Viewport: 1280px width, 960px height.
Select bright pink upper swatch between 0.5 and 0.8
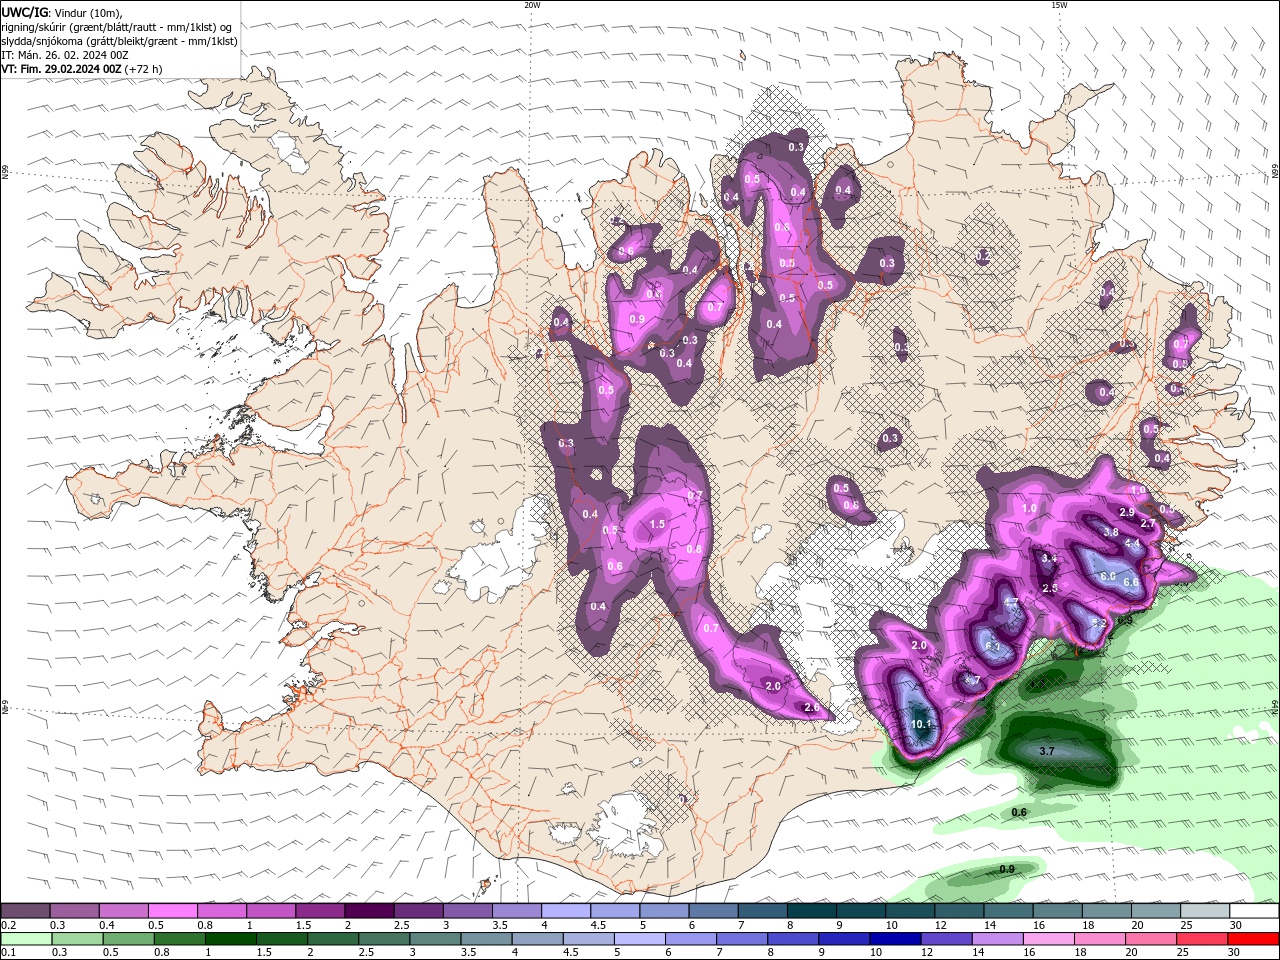(172, 911)
